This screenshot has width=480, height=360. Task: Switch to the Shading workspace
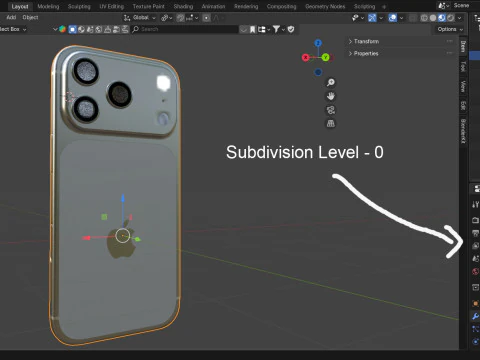pyautogui.click(x=183, y=6)
